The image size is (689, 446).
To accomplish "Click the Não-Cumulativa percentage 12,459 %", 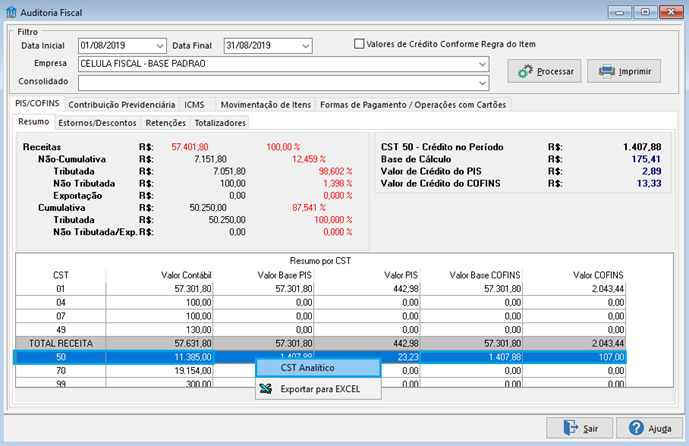I will 309,159.
